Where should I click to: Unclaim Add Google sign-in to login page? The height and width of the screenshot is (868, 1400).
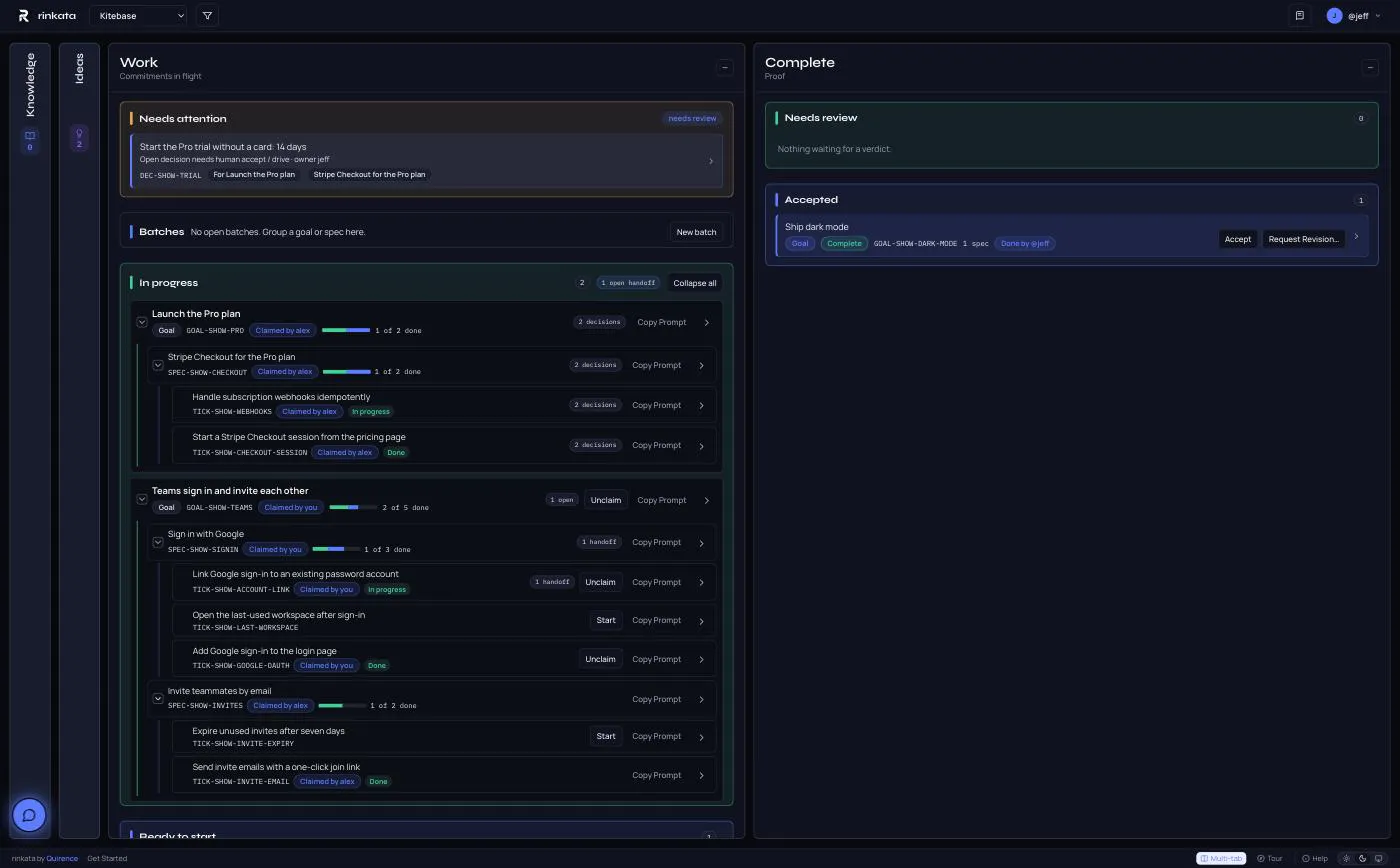[600, 659]
